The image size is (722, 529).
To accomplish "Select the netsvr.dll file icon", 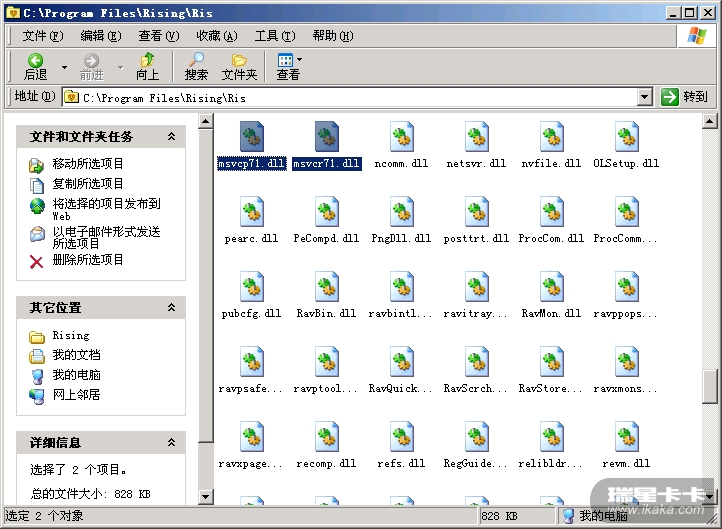I will coord(477,137).
